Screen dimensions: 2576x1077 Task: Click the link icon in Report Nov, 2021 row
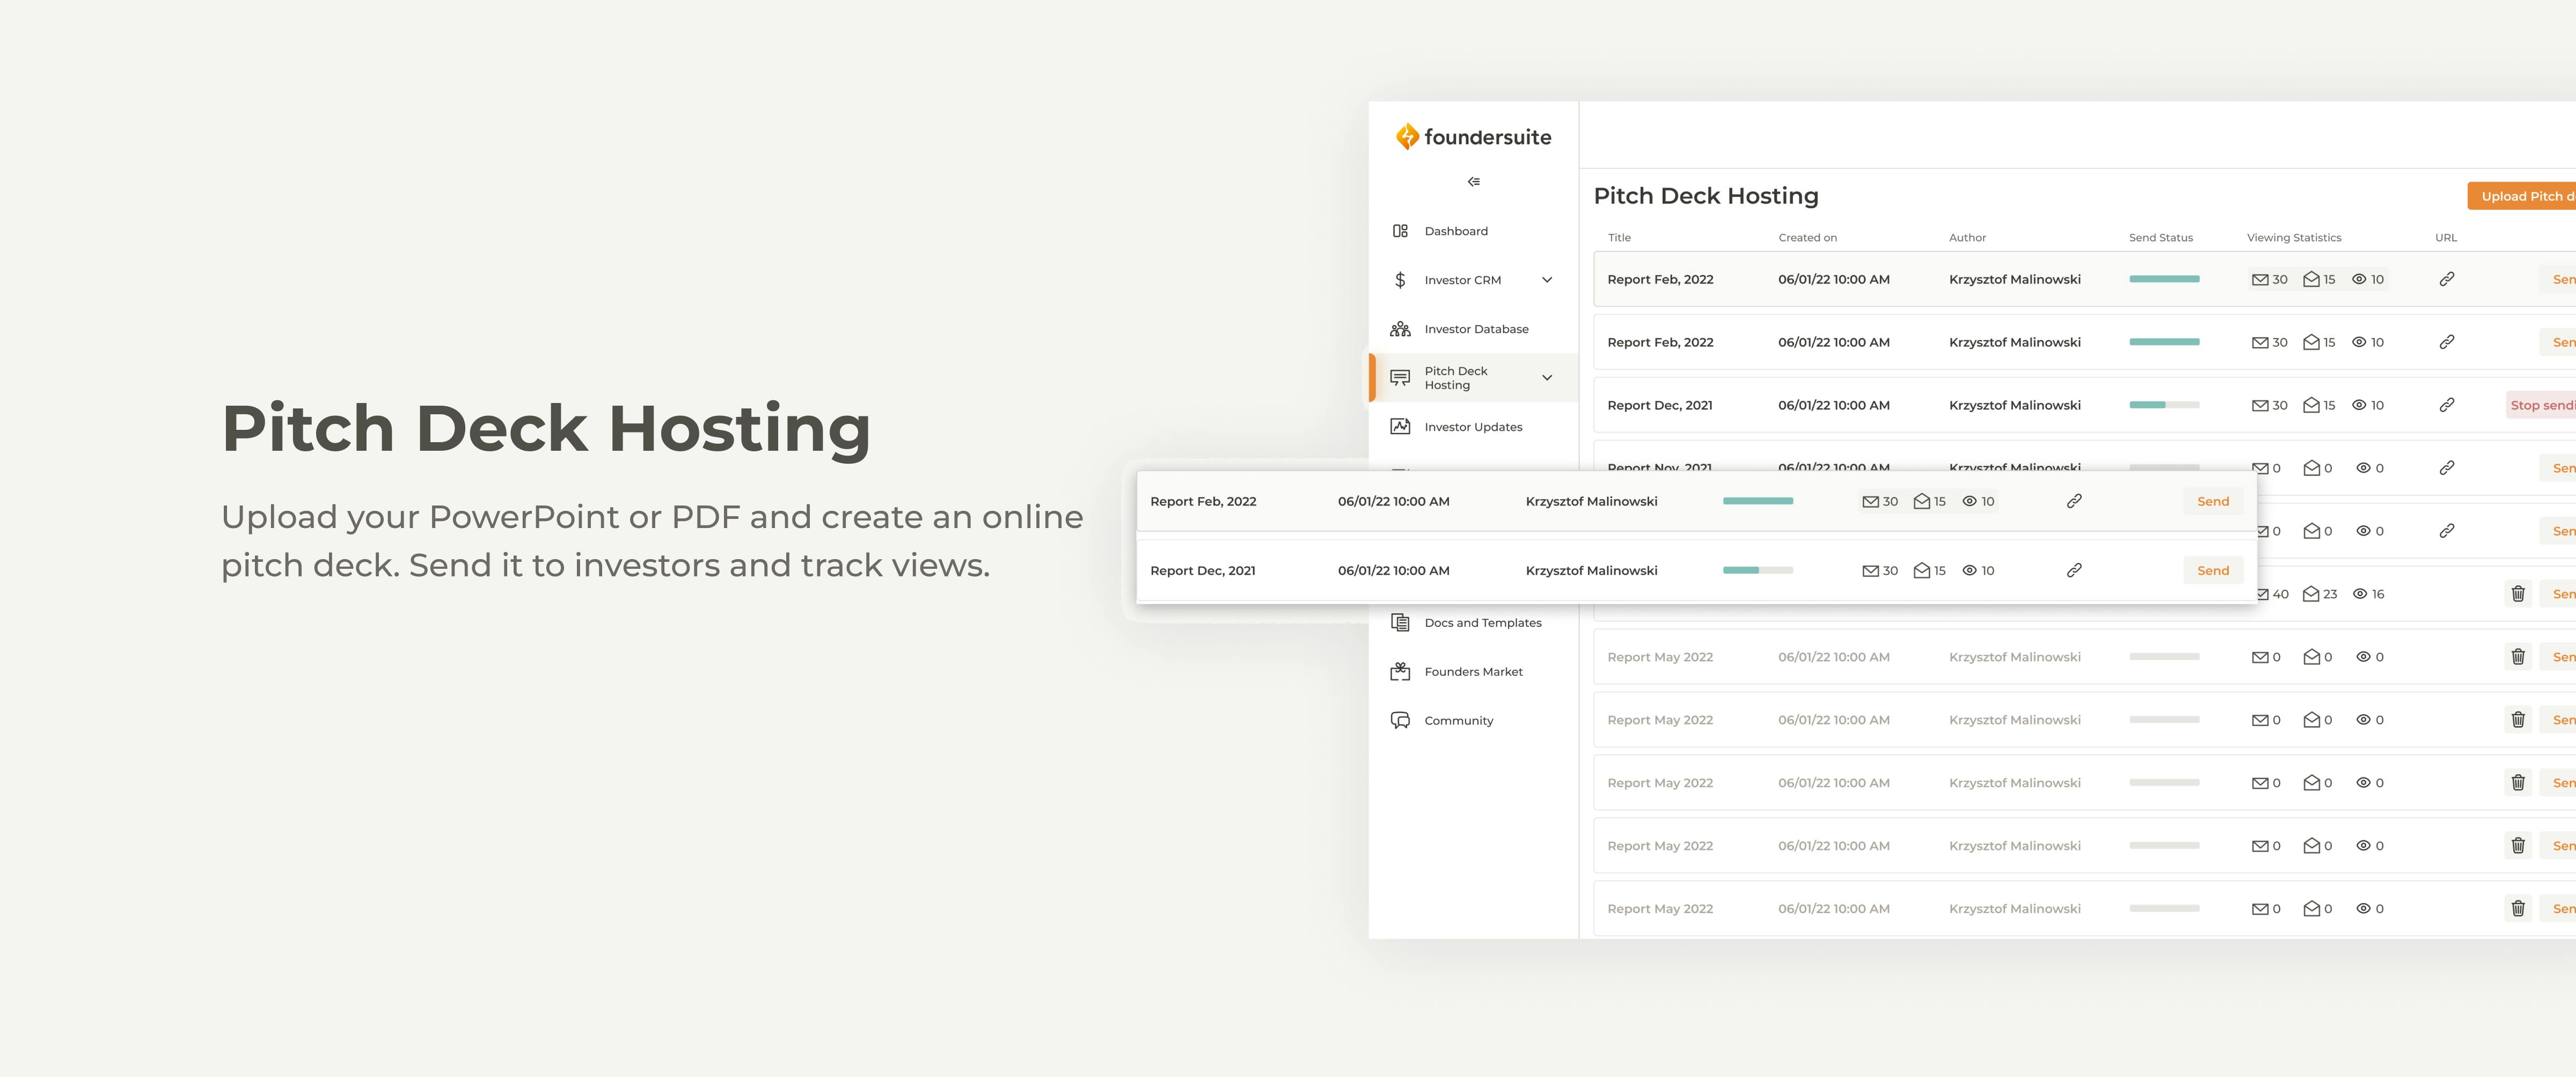pyautogui.click(x=2447, y=468)
